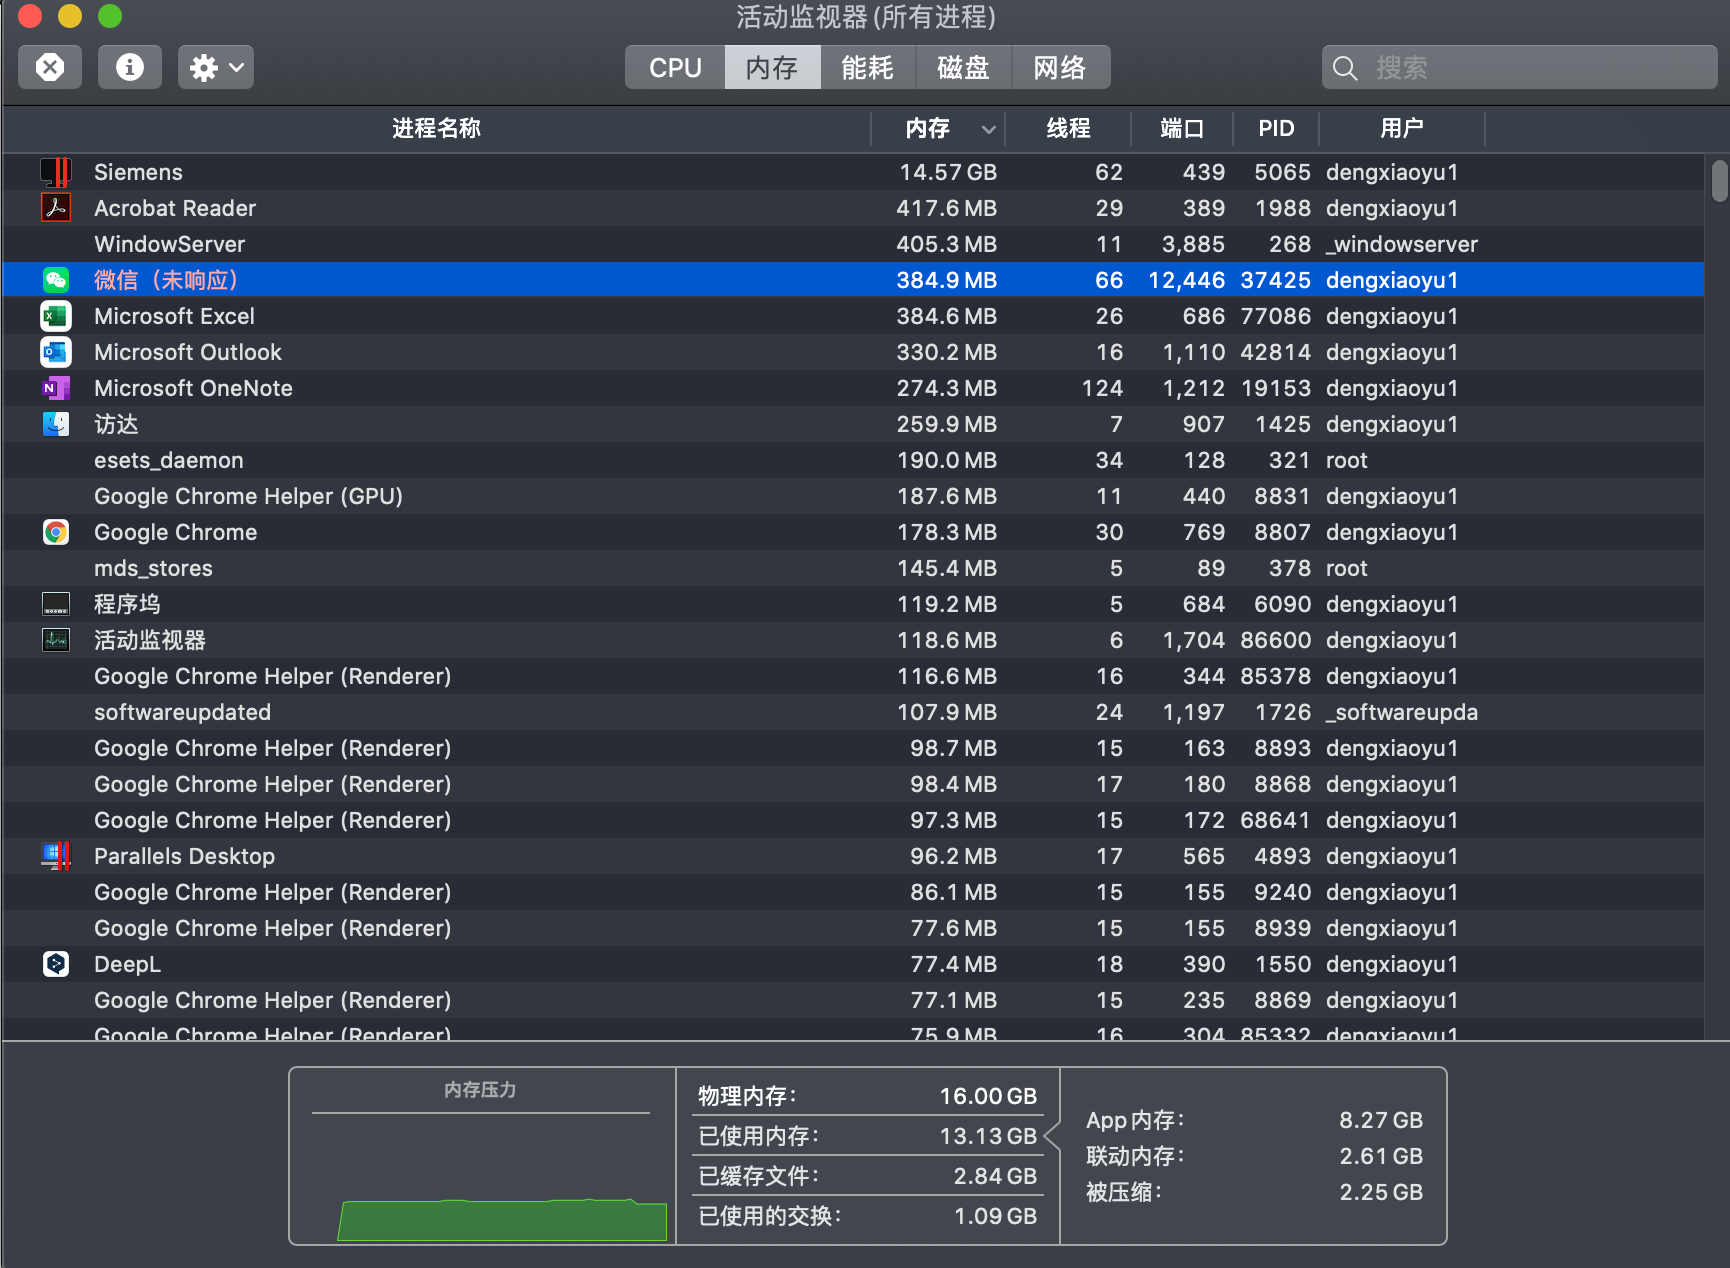The image size is (1730, 1268).
Task: Click the Google Chrome icon
Action: point(56,532)
